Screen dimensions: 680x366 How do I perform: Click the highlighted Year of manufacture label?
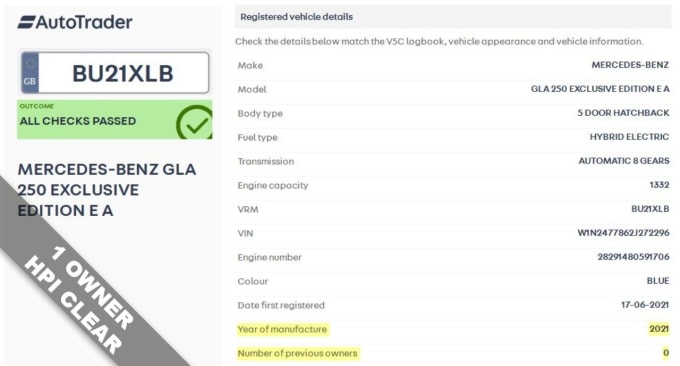click(x=282, y=330)
